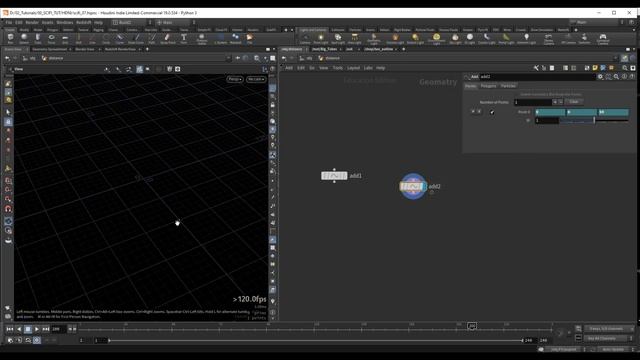The height and width of the screenshot is (360, 640).
Task: Open the Windows menu
Action: point(64,22)
